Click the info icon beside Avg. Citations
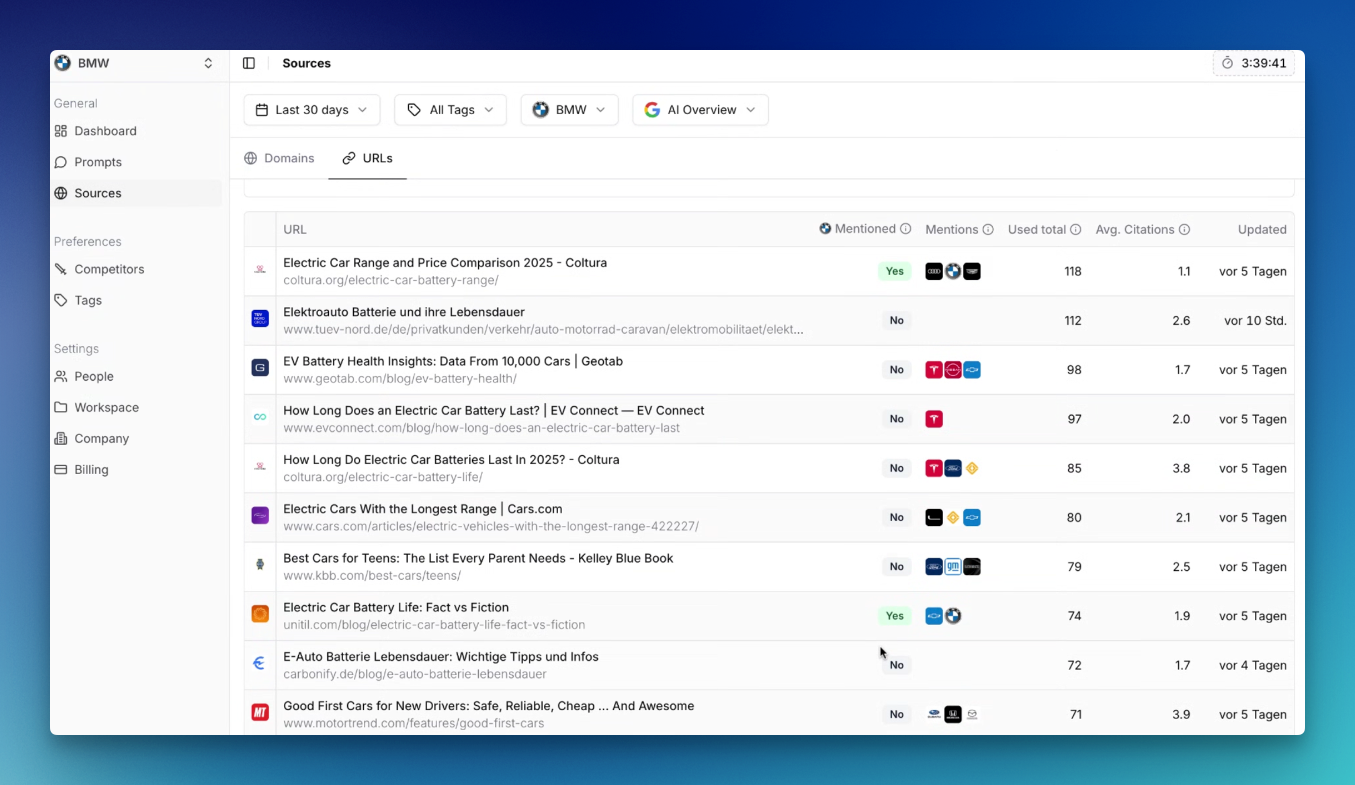Screen dimensions: 1355x785 [1185, 230]
